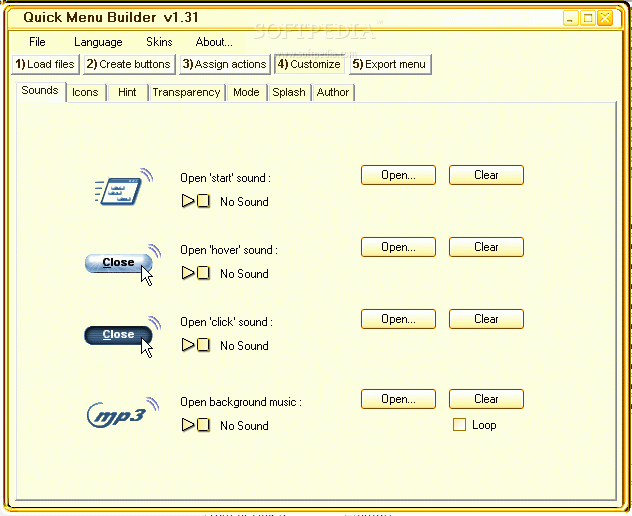This screenshot has height=516, width=632.
Task: Stop the background music preview
Action: click(x=204, y=424)
